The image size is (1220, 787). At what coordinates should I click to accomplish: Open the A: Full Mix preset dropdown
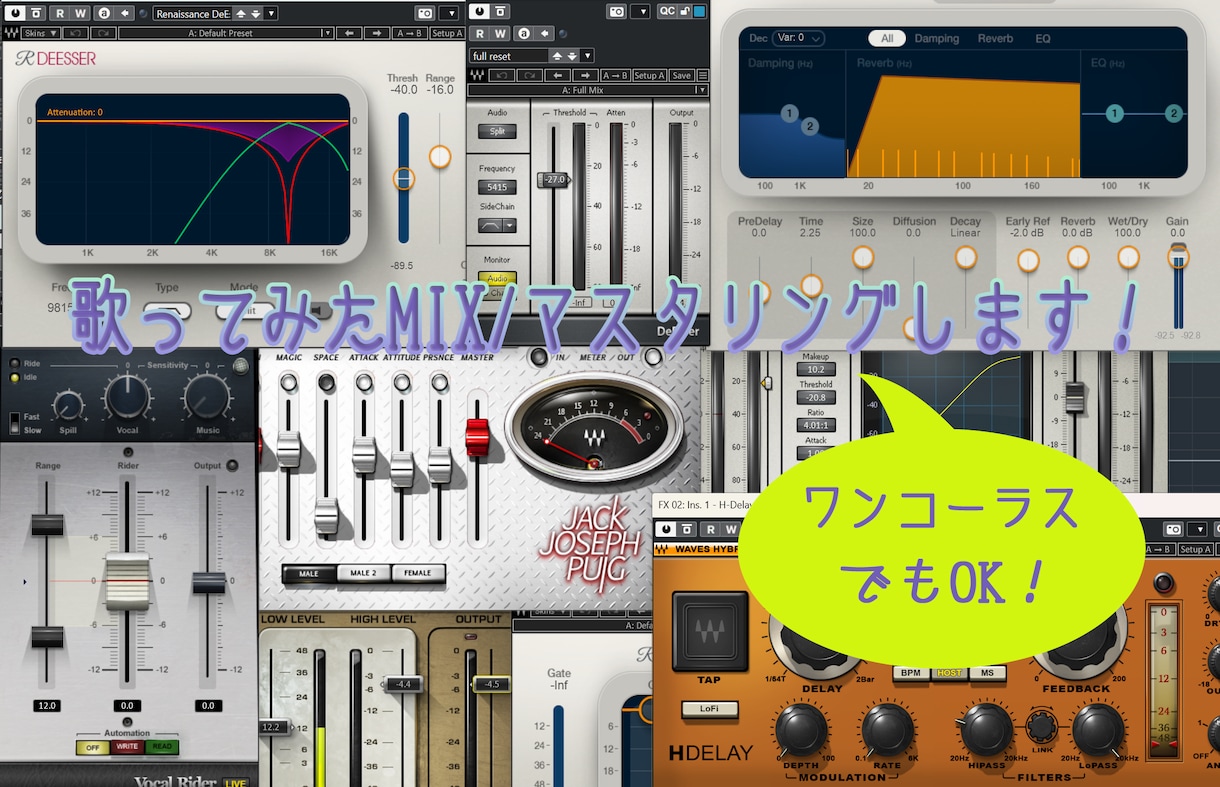(x=589, y=90)
